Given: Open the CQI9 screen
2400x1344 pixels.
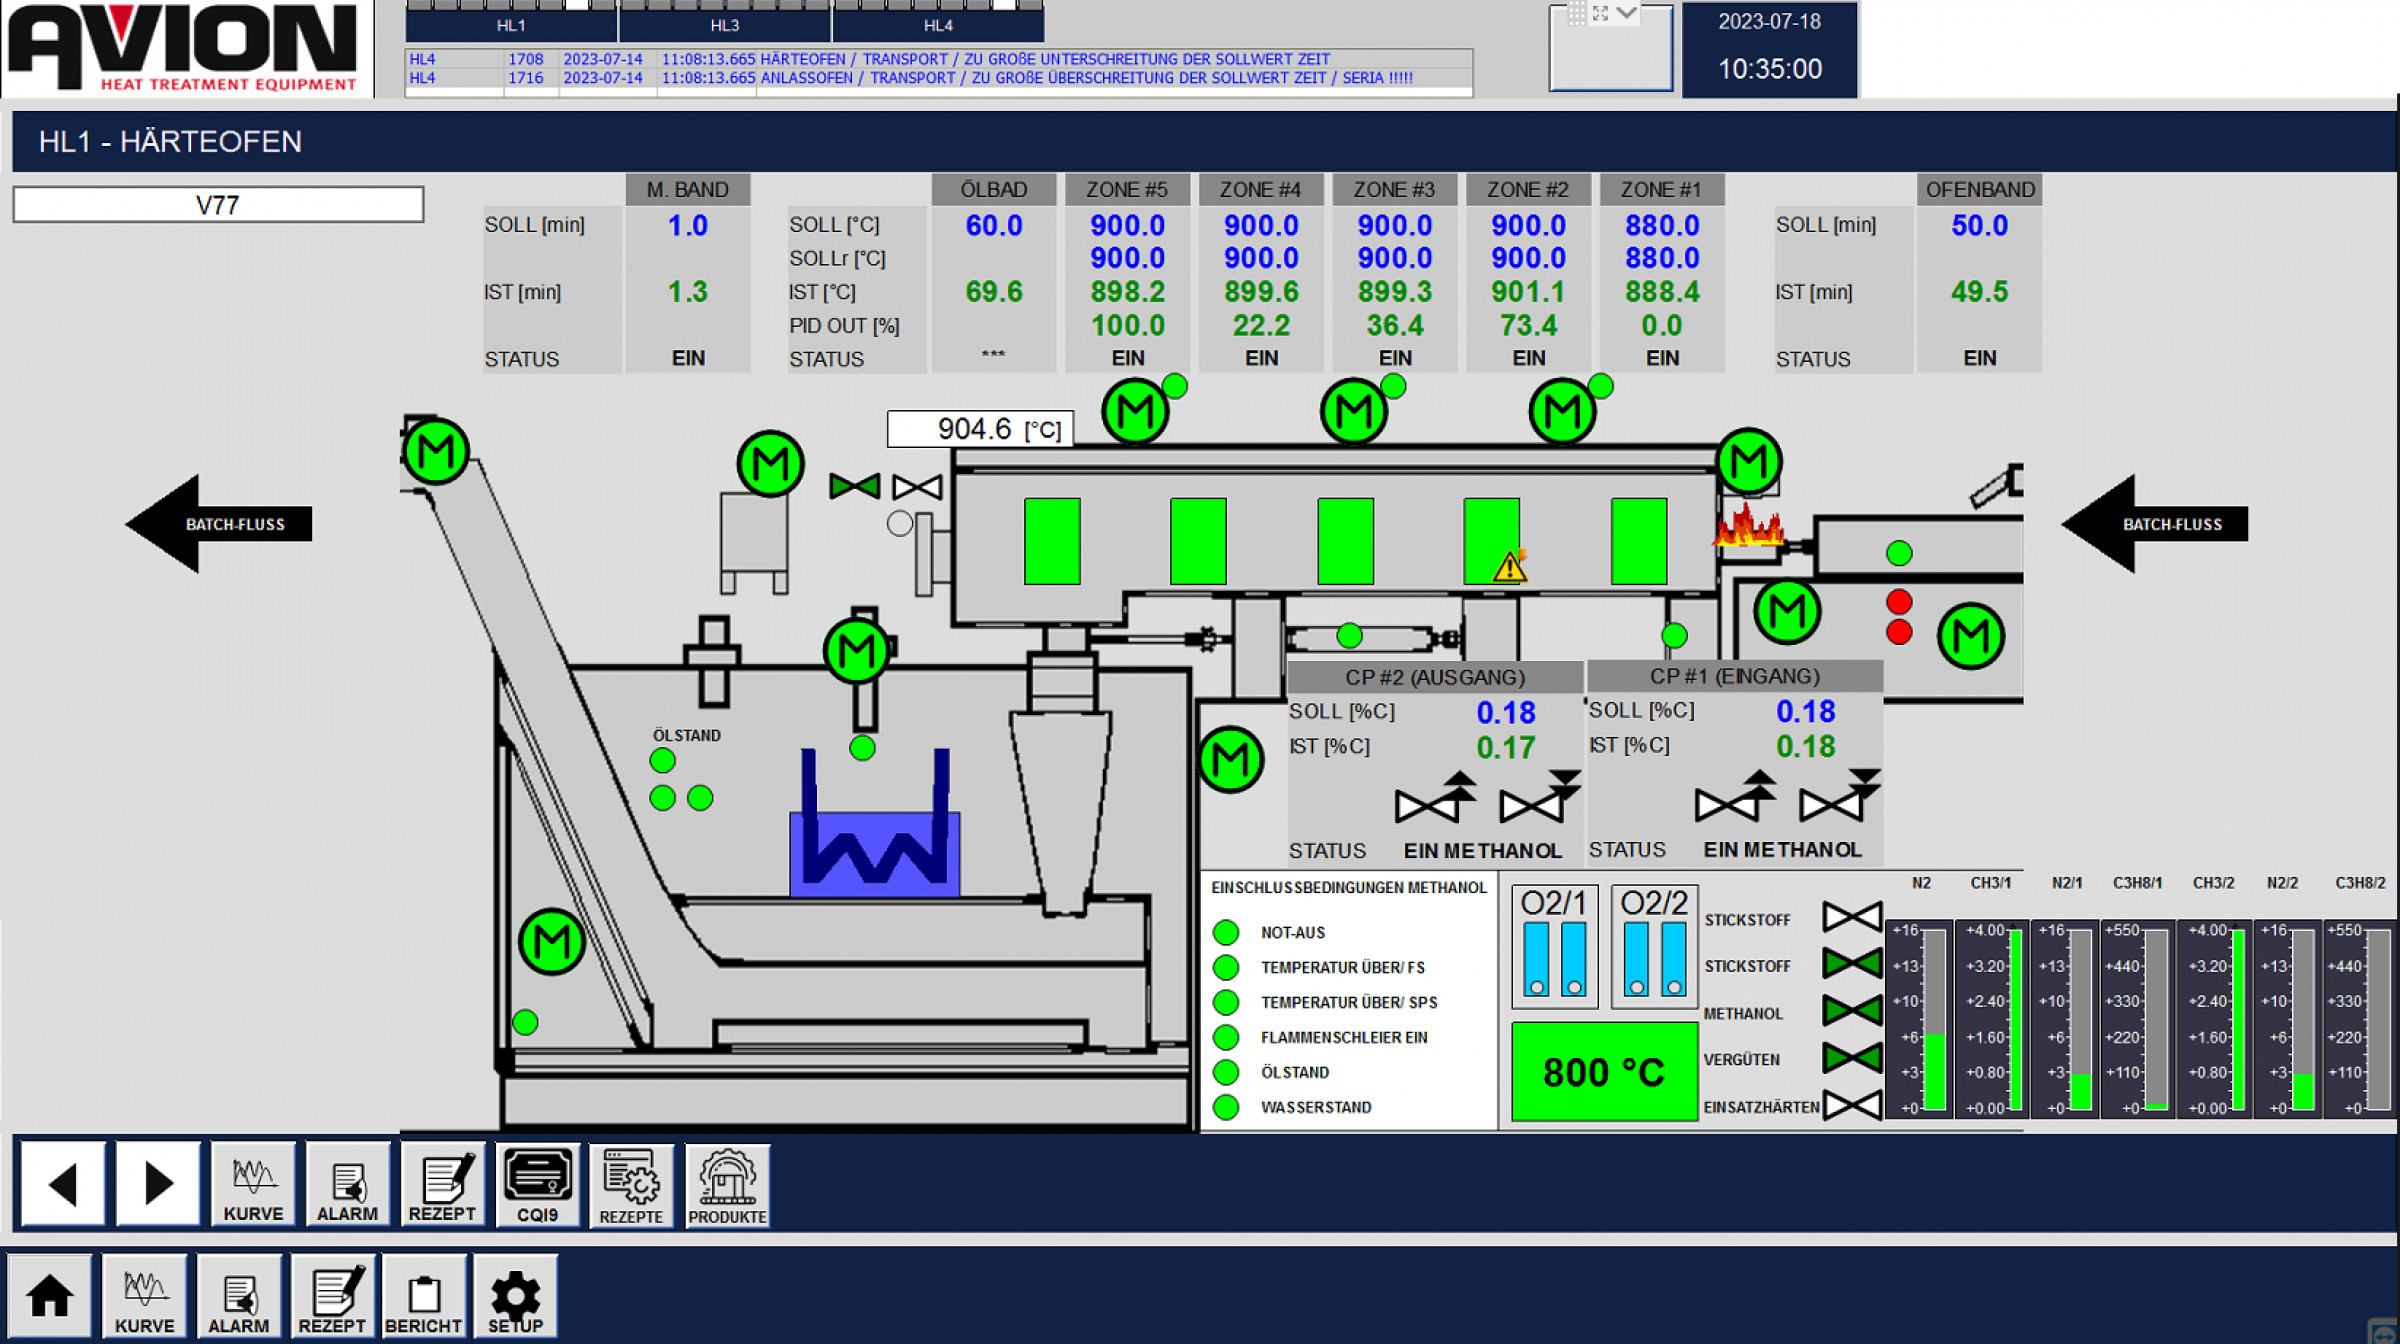Looking at the screenshot, I should pyautogui.click(x=537, y=1186).
